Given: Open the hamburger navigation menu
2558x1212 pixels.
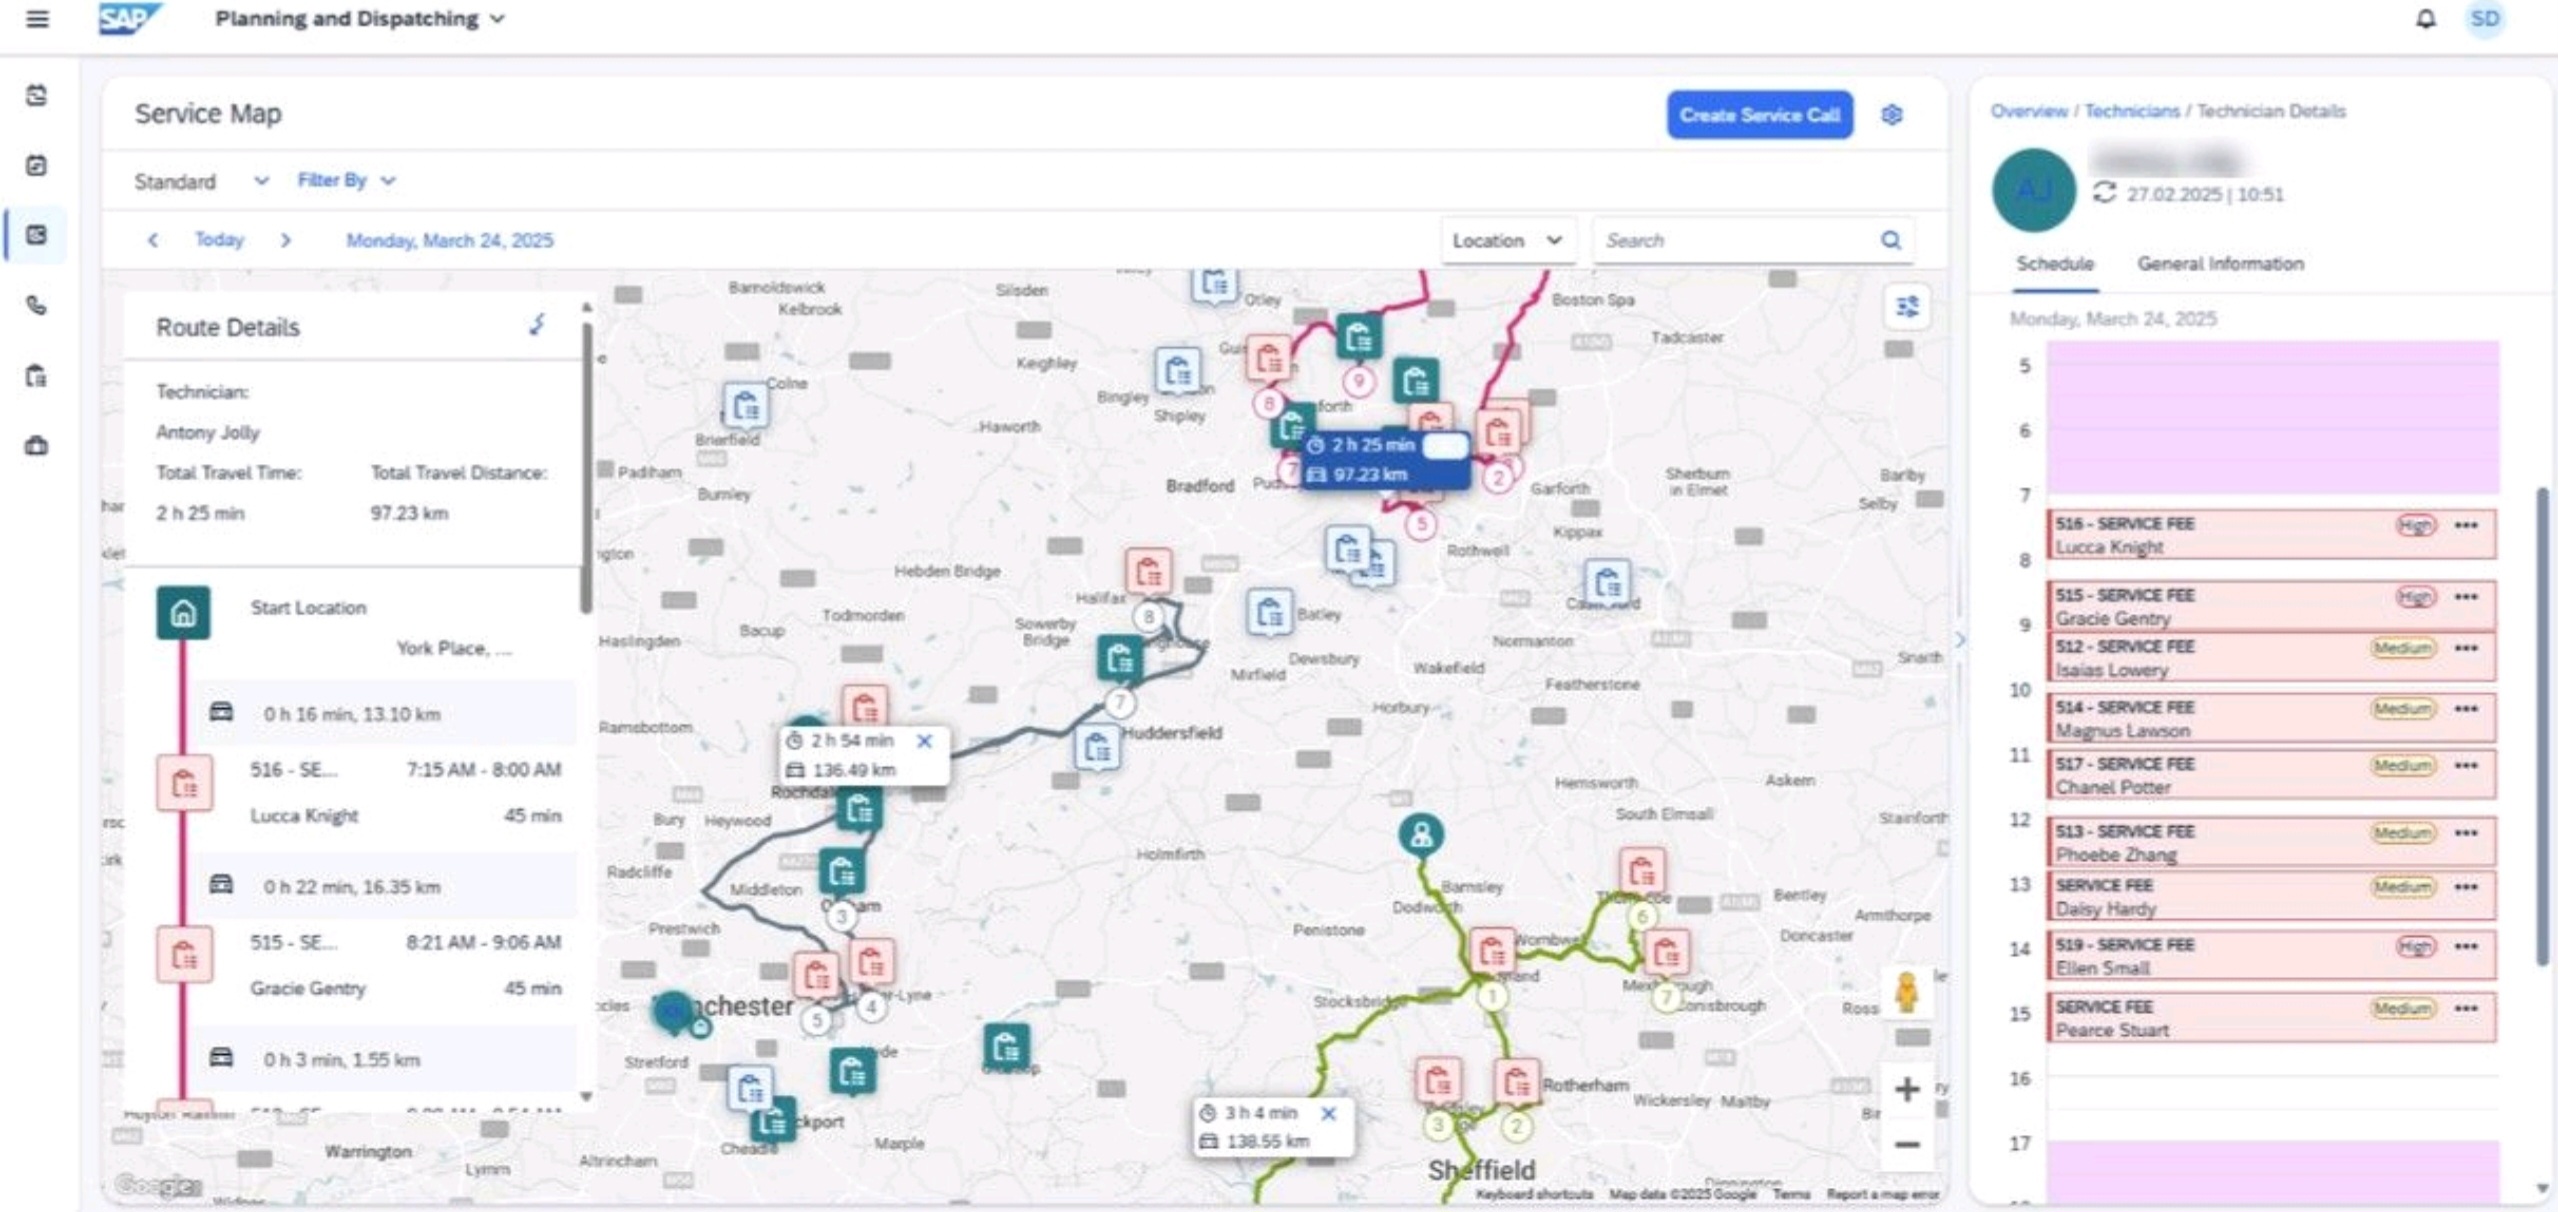Looking at the screenshot, I should (x=37, y=19).
